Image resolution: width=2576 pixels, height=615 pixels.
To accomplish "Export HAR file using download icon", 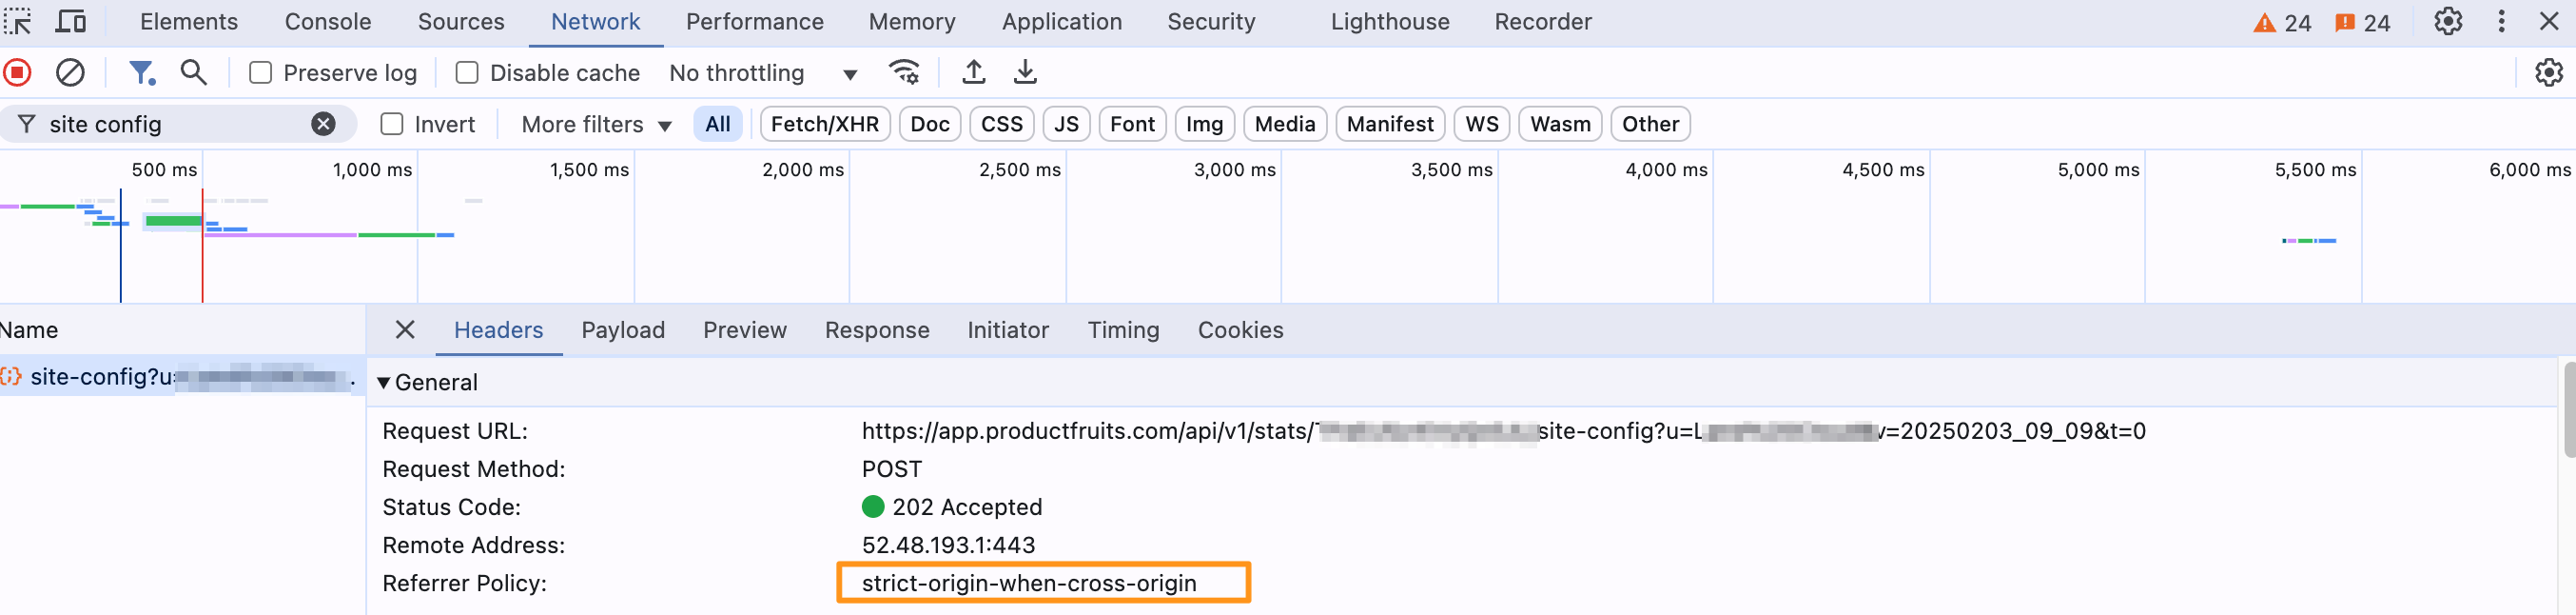I will (x=1025, y=72).
